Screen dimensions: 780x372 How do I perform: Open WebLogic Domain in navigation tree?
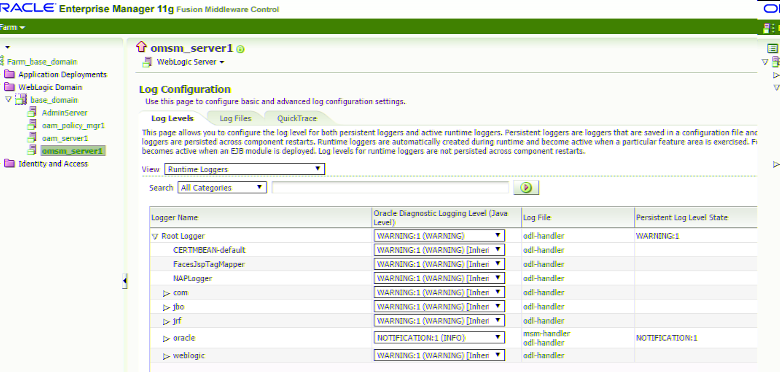tap(50, 87)
